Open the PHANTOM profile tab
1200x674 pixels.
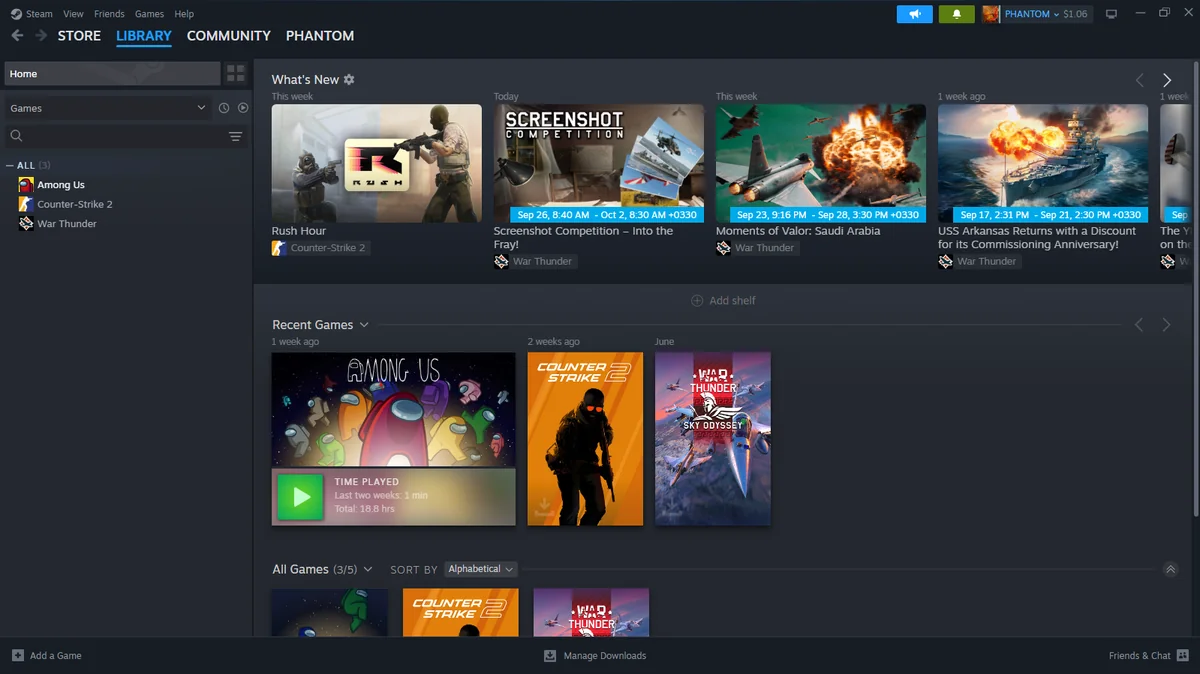(320, 36)
